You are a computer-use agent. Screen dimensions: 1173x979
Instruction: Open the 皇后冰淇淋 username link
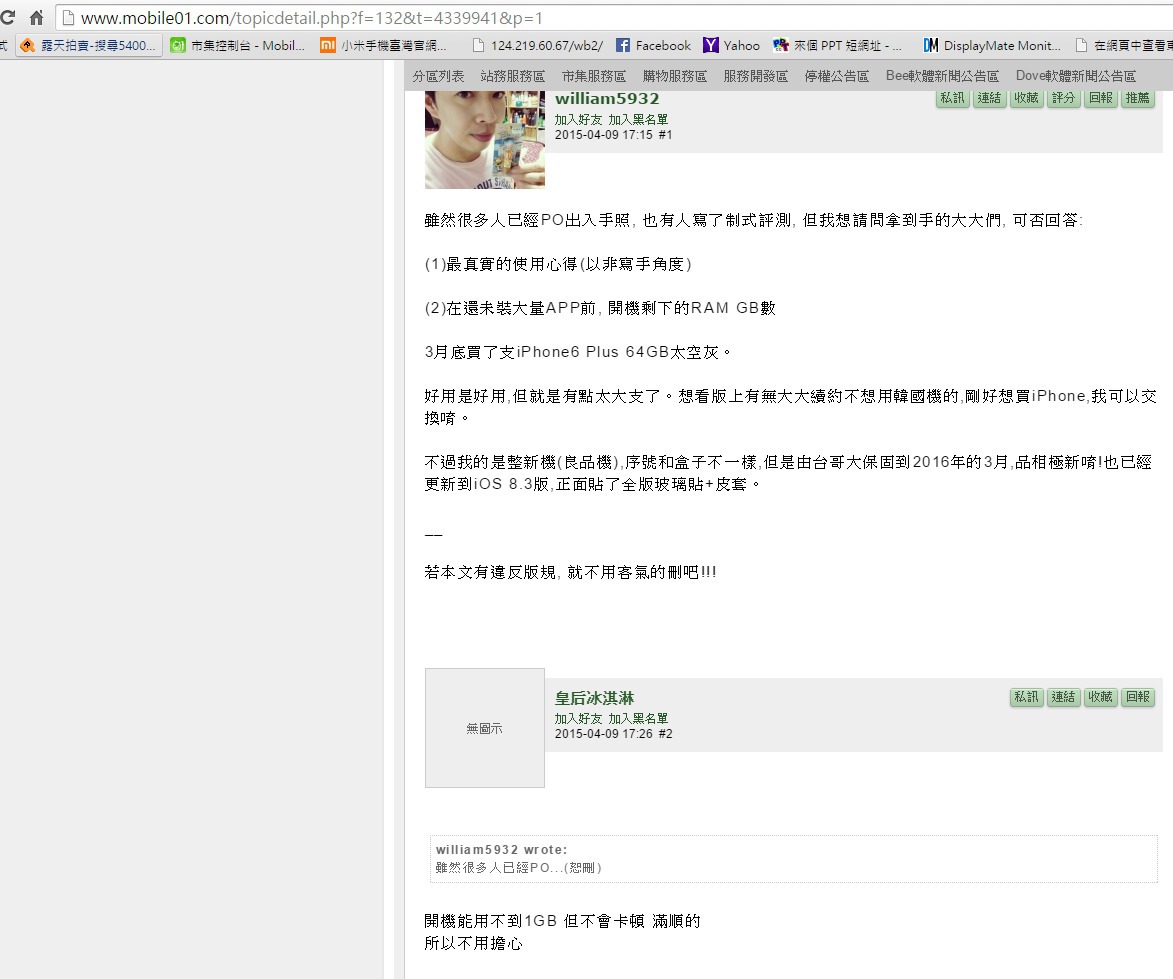[594, 698]
